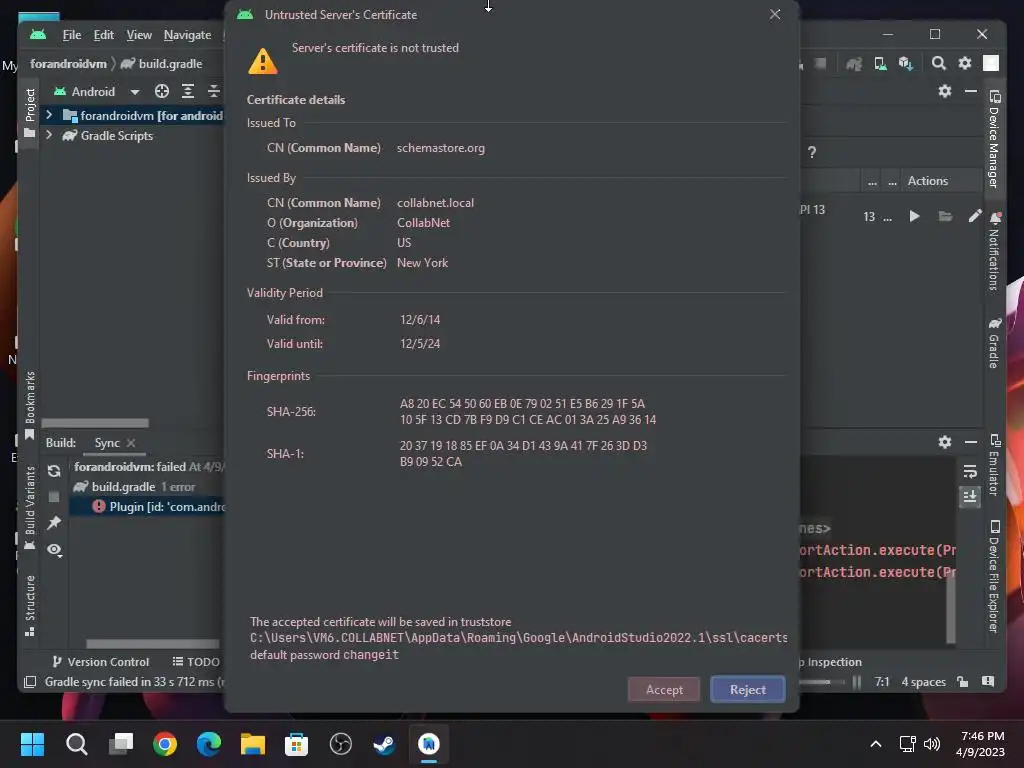Toggle soft-wrap icon in build output
1024x768 pixels.
pyautogui.click(x=970, y=471)
